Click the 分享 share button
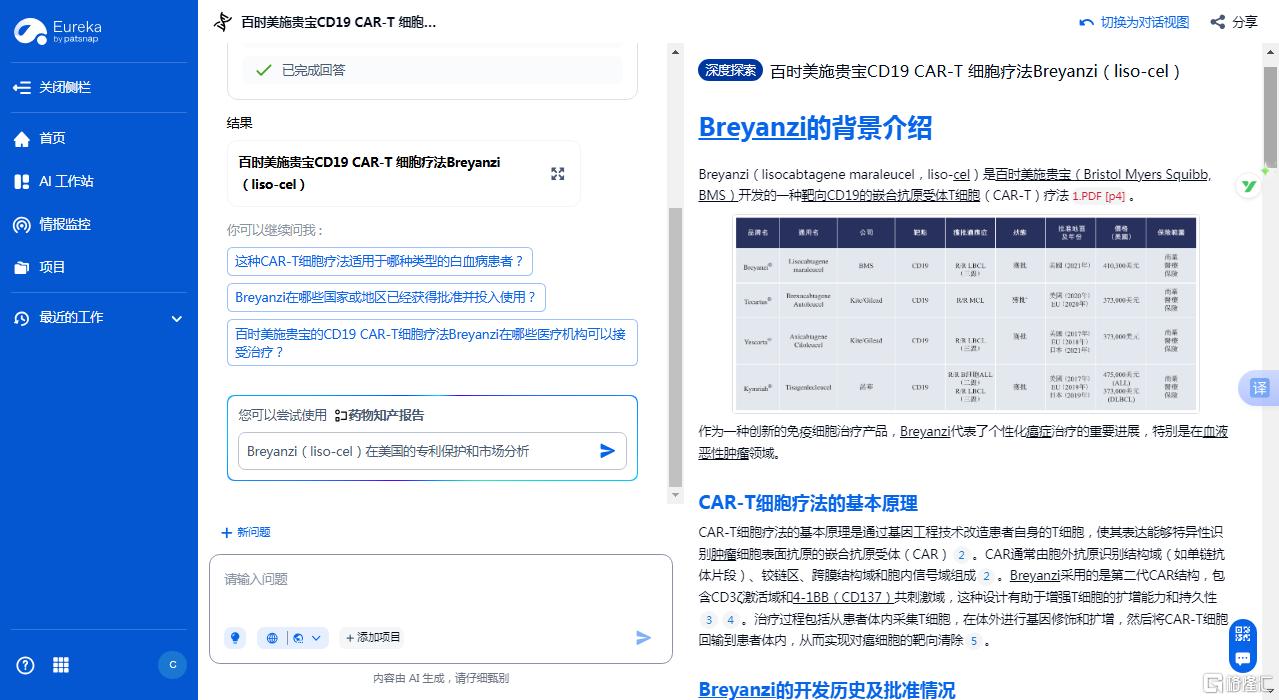Screen dimensions: 1279x700 (1233, 22)
